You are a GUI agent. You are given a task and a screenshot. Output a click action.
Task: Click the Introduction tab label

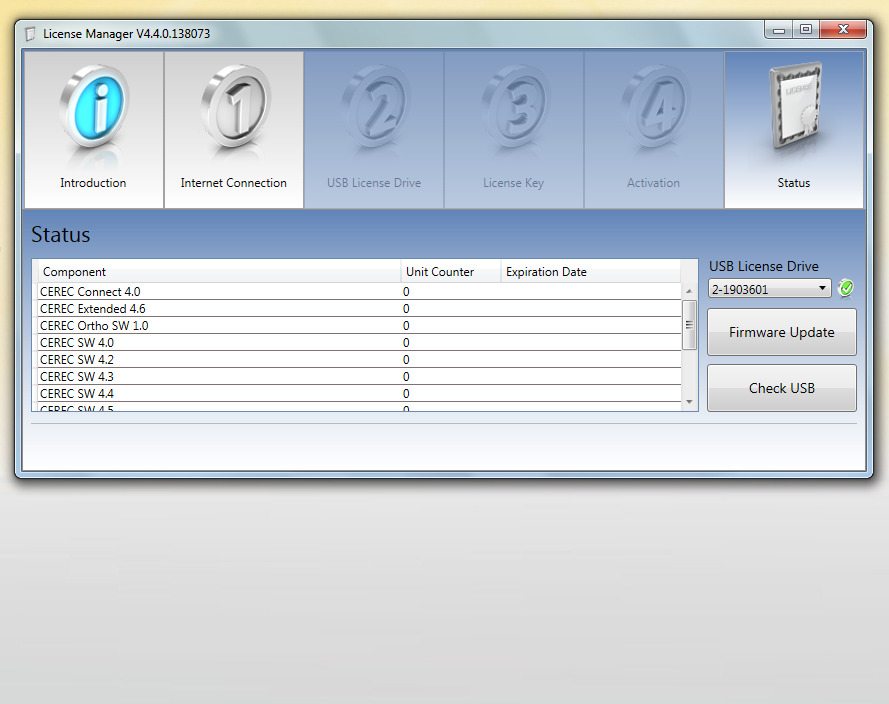point(94,183)
